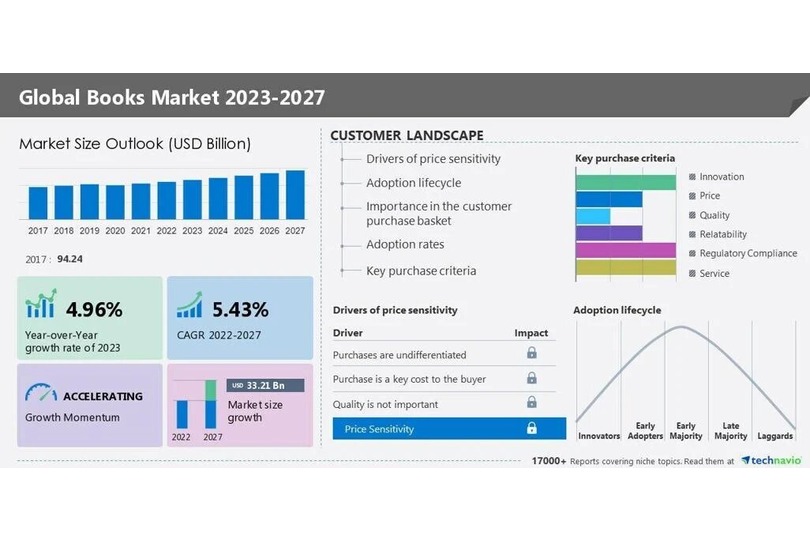Click 'Importance in the customer purchase basket'
The height and width of the screenshot is (540, 810).
point(439,213)
